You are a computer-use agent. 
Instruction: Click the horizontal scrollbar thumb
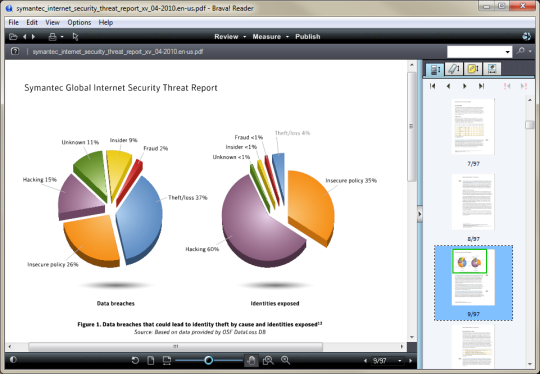coord(176,346)
